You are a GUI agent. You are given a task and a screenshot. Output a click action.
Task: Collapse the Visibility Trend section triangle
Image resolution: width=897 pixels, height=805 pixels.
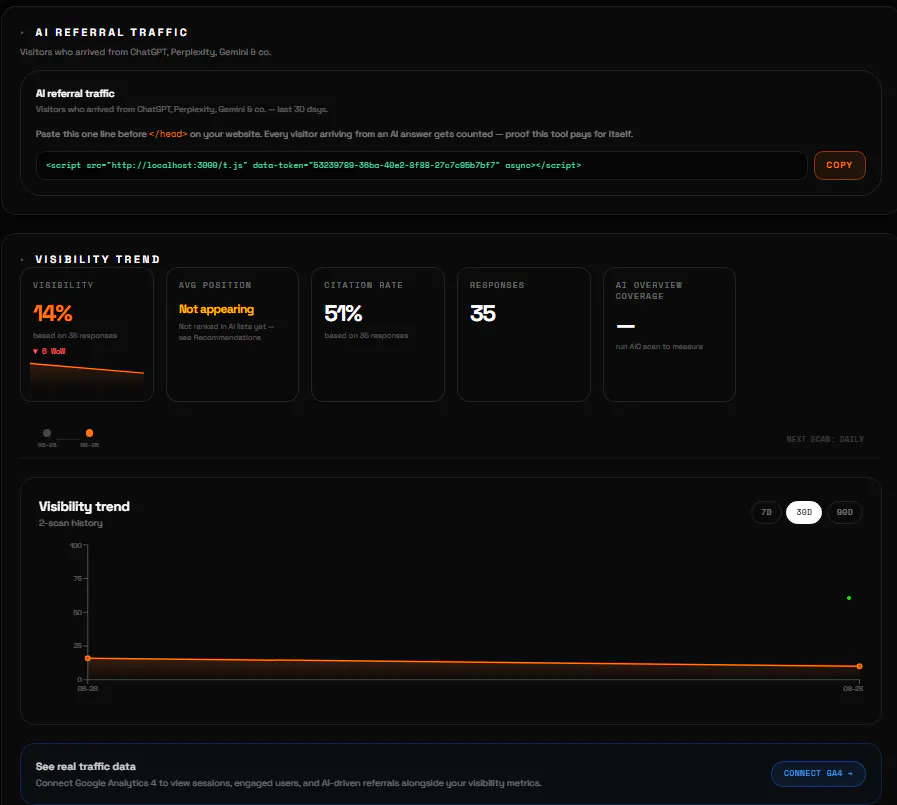tap(22, 260)
